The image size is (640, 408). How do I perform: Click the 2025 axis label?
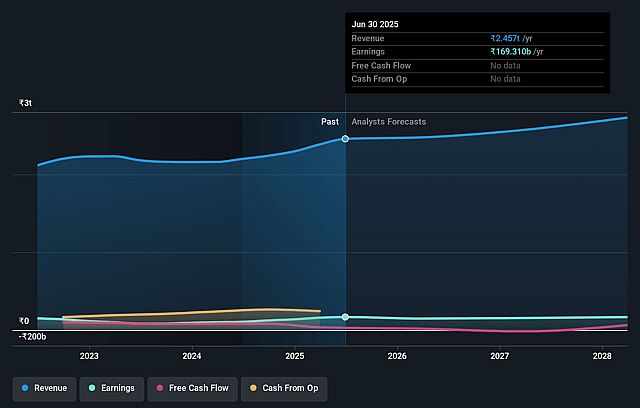tap(295, 356)
